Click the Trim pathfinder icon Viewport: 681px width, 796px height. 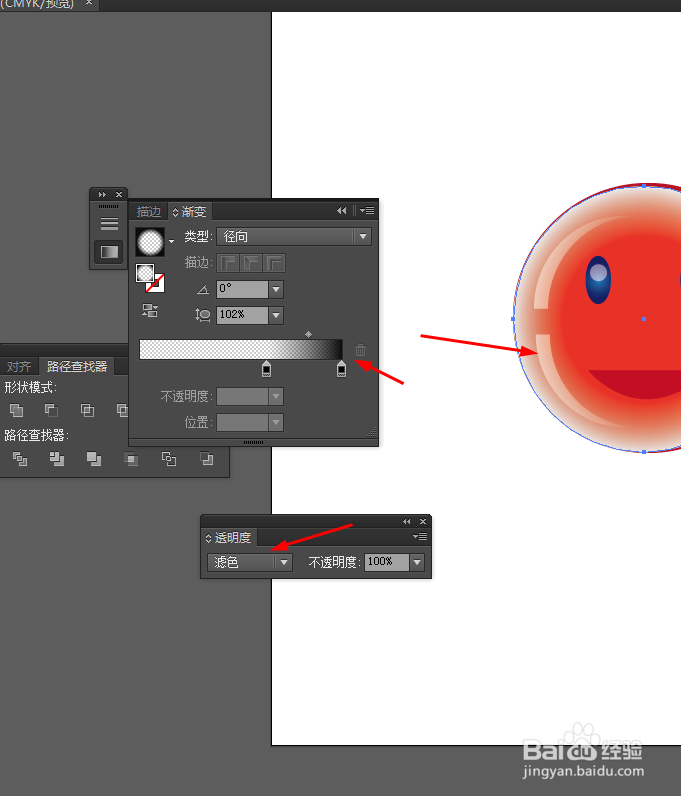pos(57,459)
